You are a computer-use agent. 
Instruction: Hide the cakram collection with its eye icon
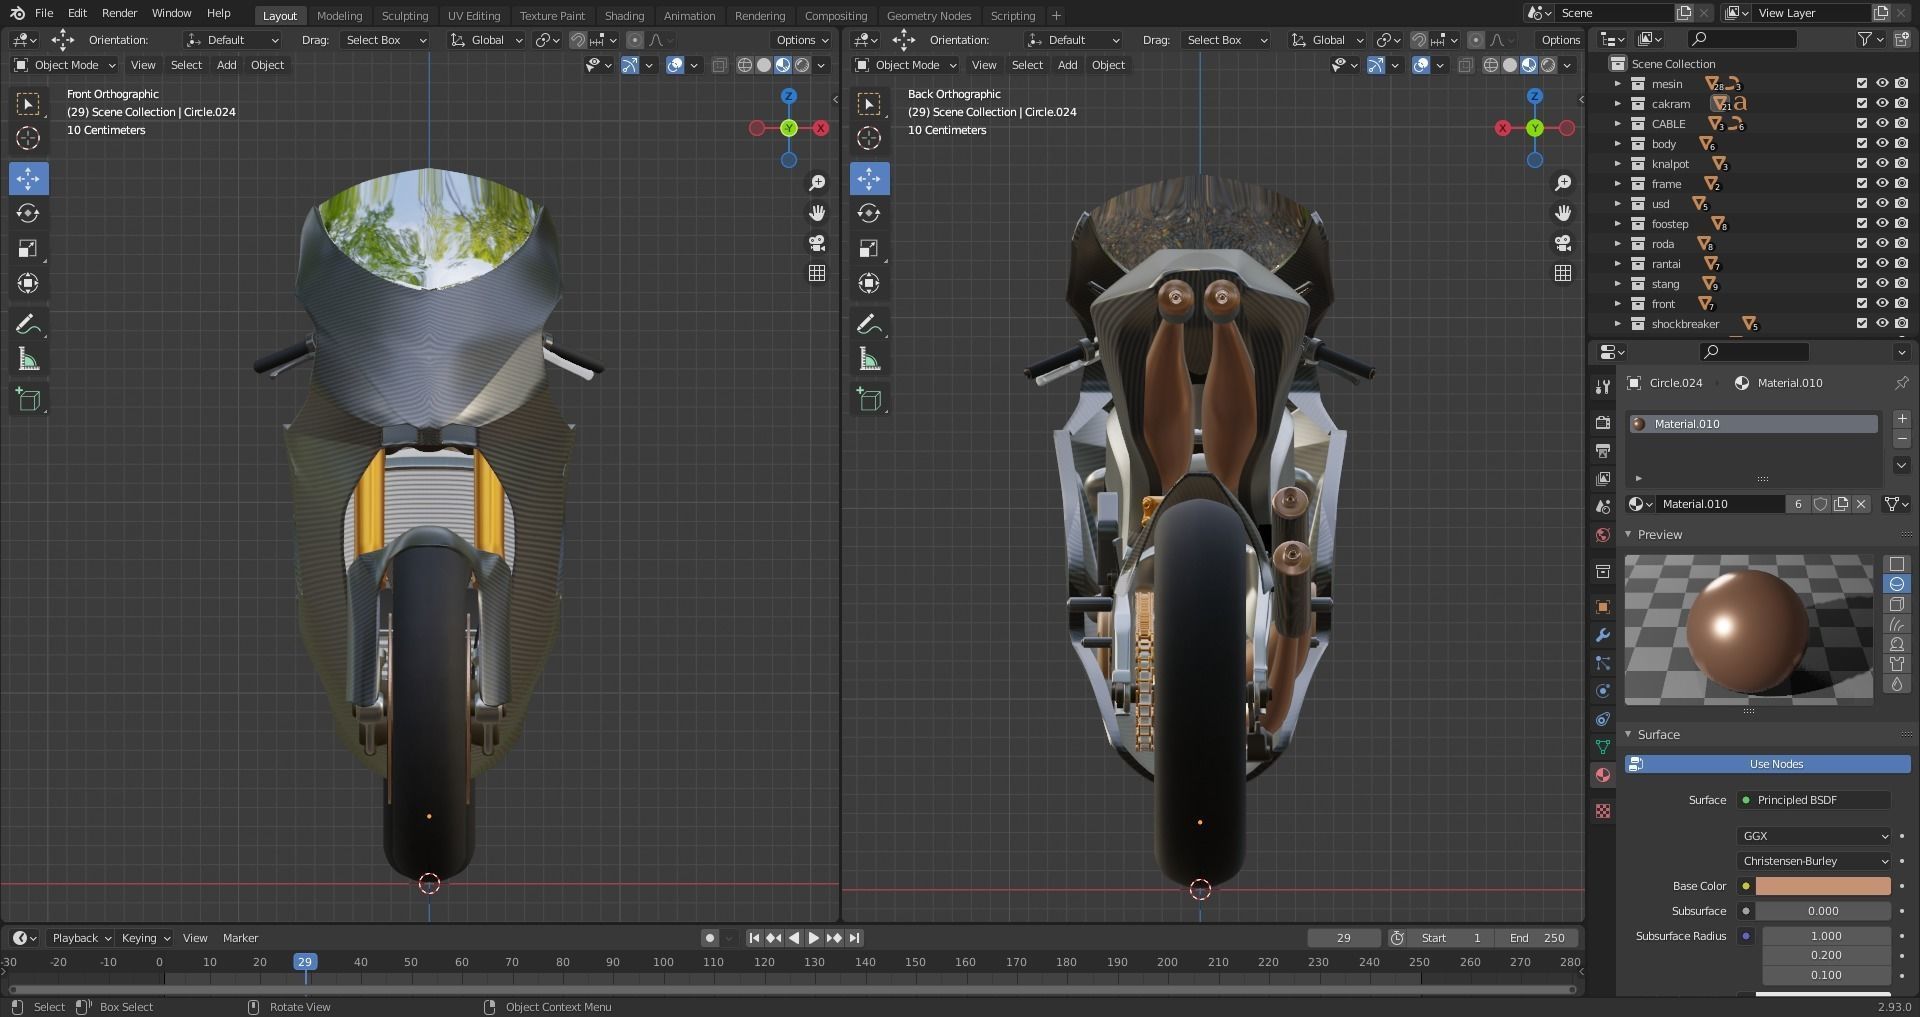pyautogui.click(x=1881, y=104)
